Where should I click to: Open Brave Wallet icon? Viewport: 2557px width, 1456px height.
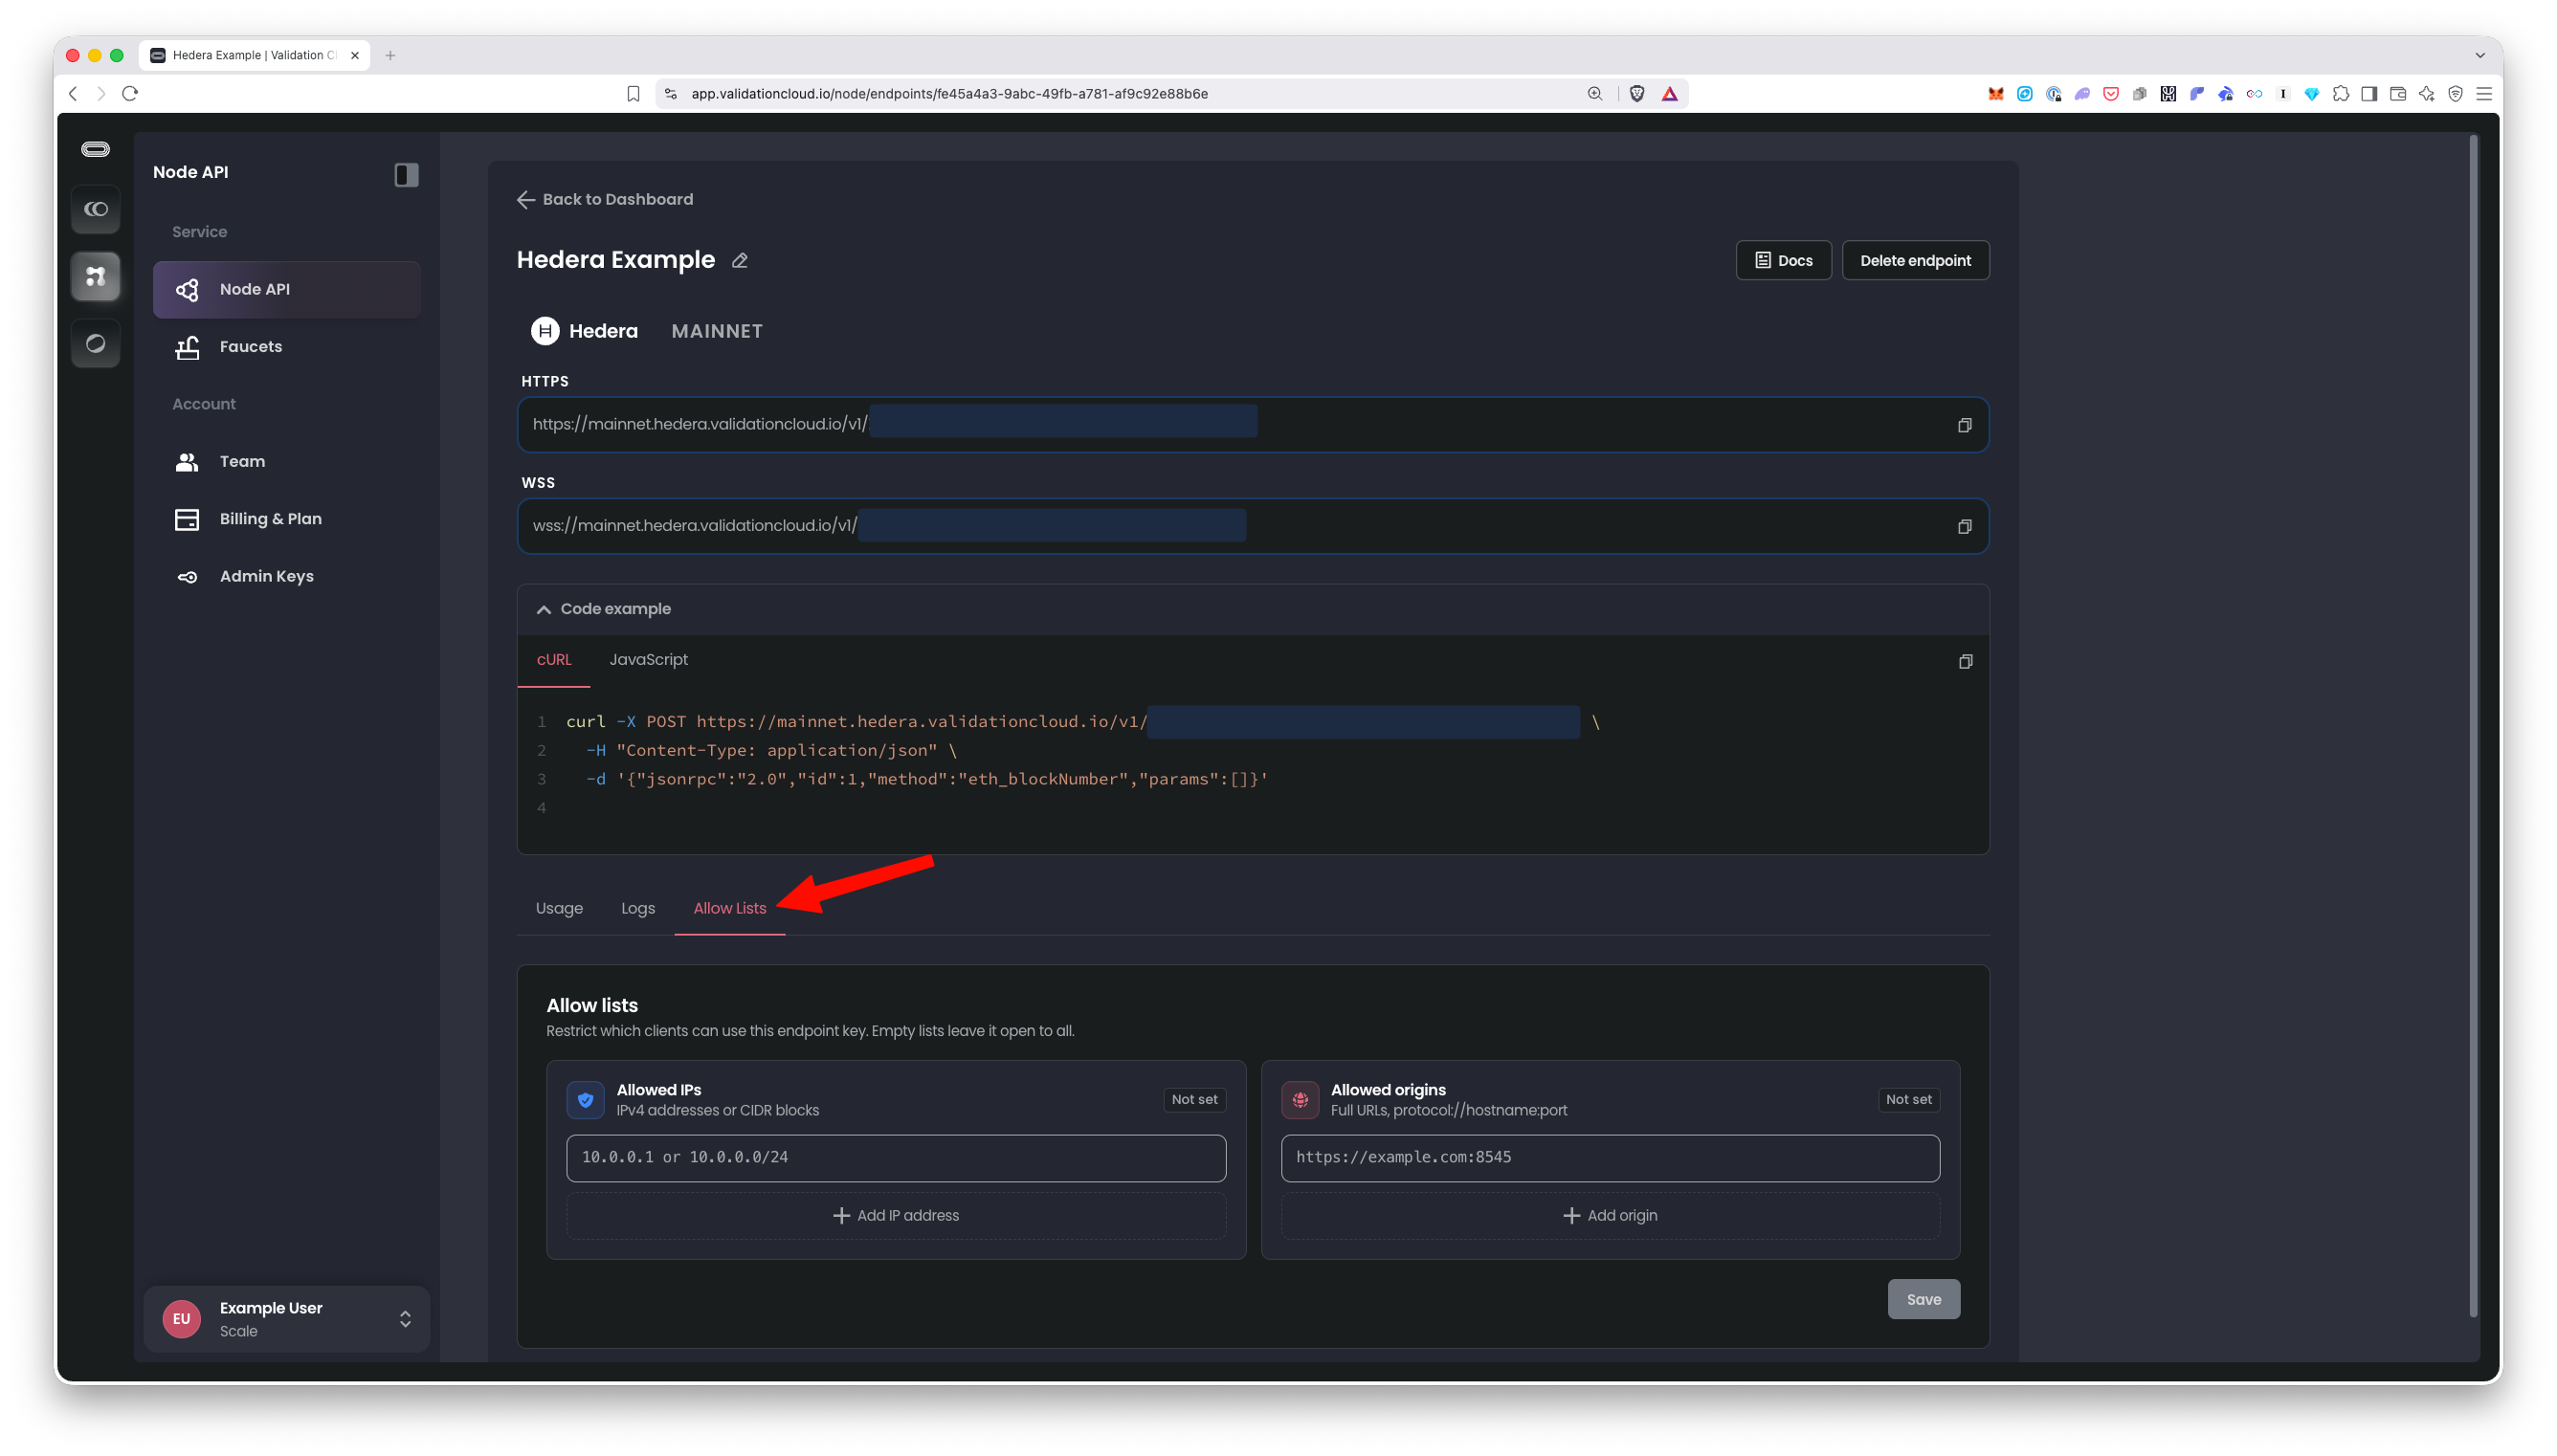coord(2398,93)
